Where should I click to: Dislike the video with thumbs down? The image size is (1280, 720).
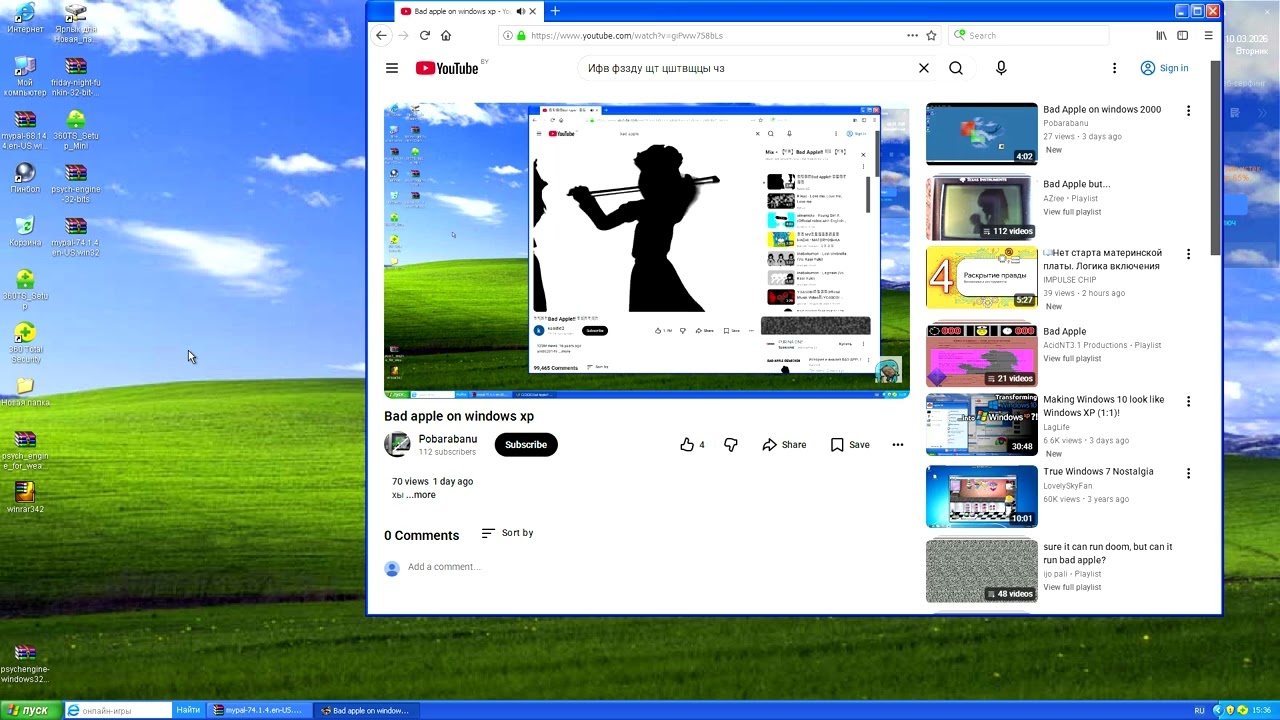731,445
